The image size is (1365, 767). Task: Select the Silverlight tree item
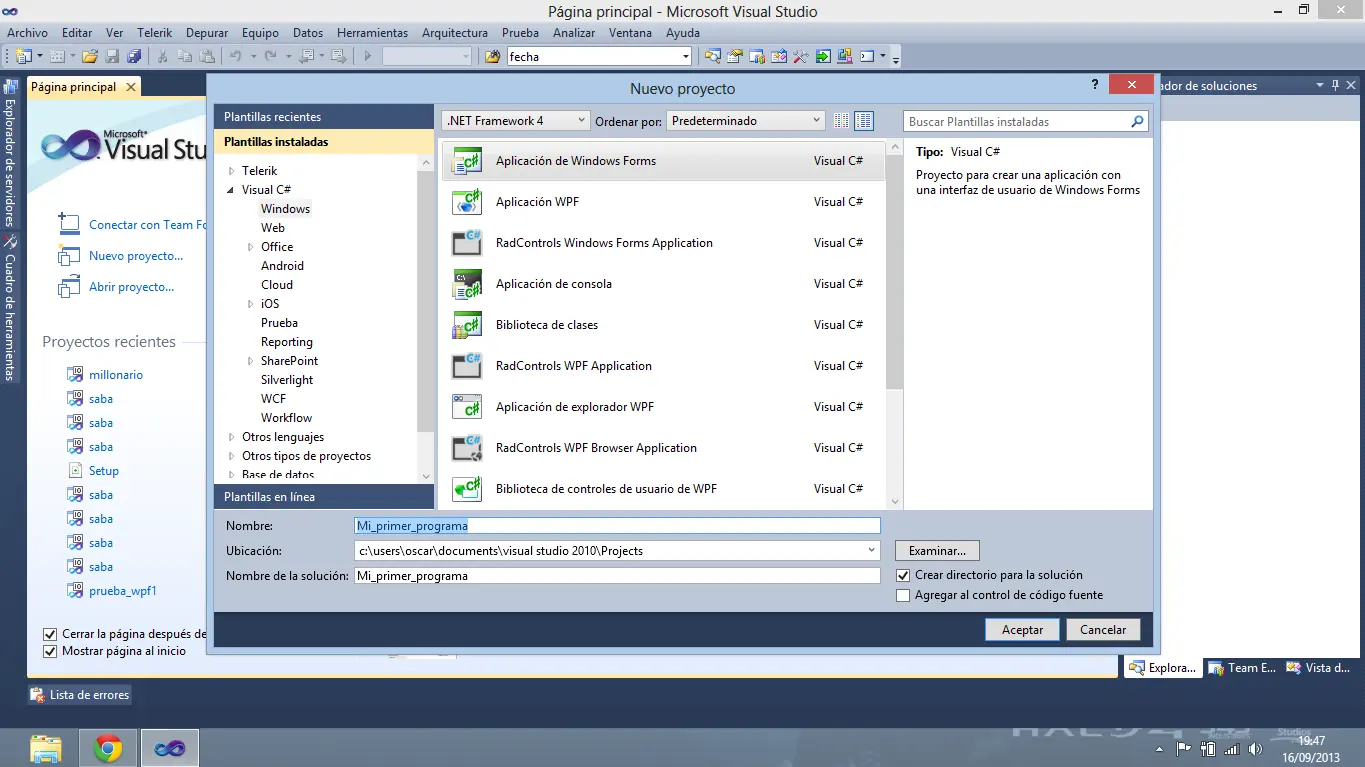pyautogui.click(x=287, y=380)
